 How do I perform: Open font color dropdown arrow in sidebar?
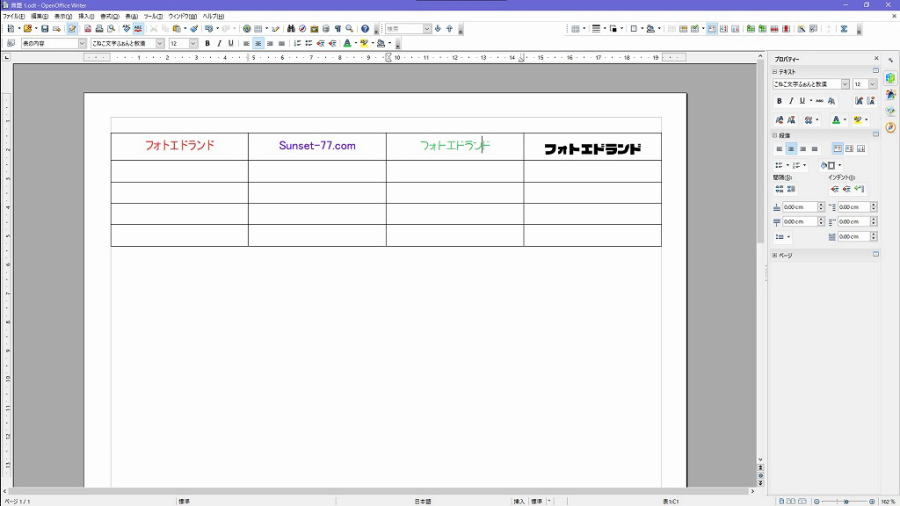click(844, 120)
